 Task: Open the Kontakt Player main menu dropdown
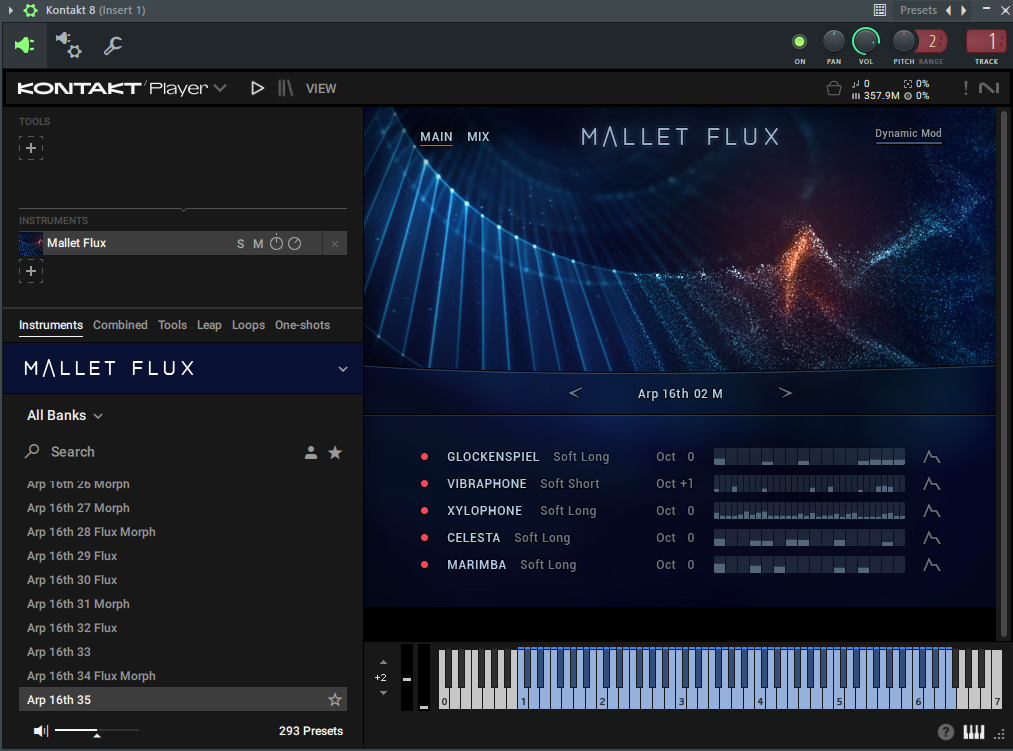pyautogui.click(x=220, y=88)
